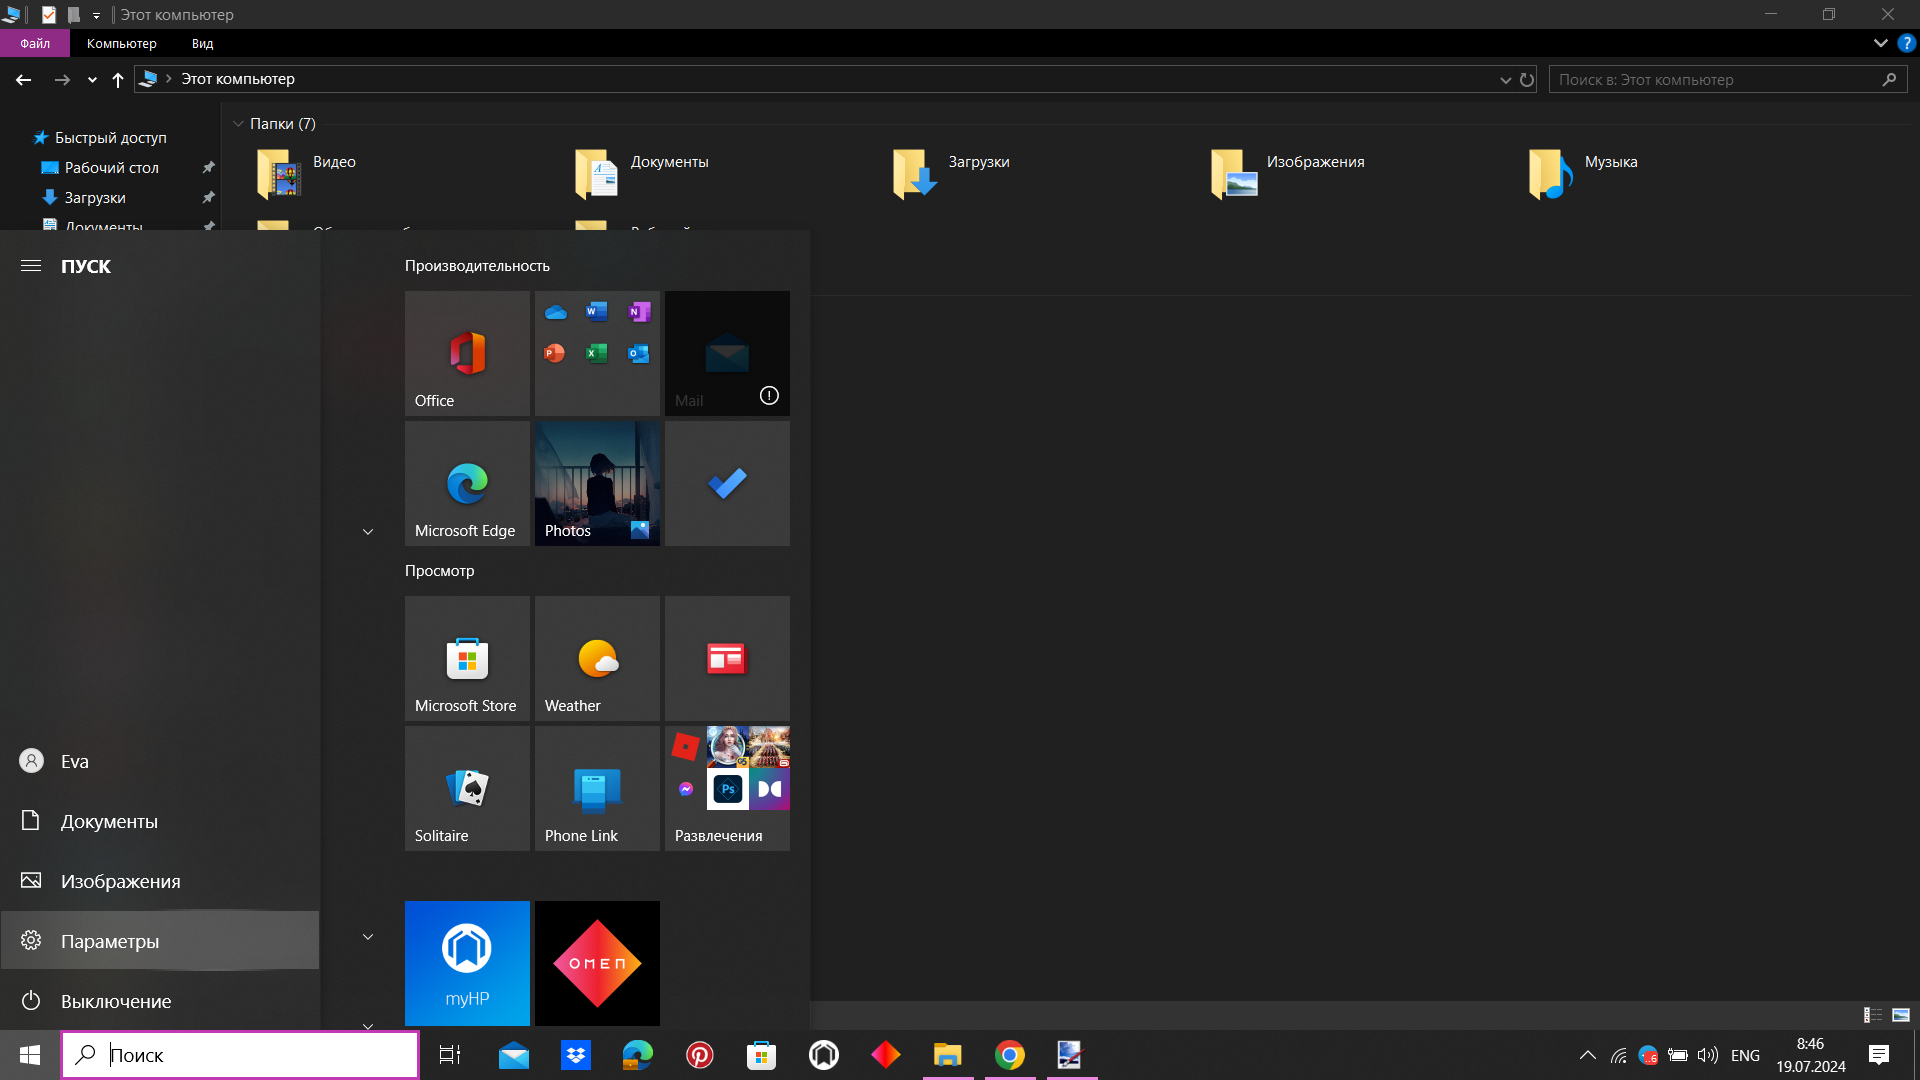1920x1080 pixels.
Task: Open myHP white icon on taskbar
Action: point(824,1055)
